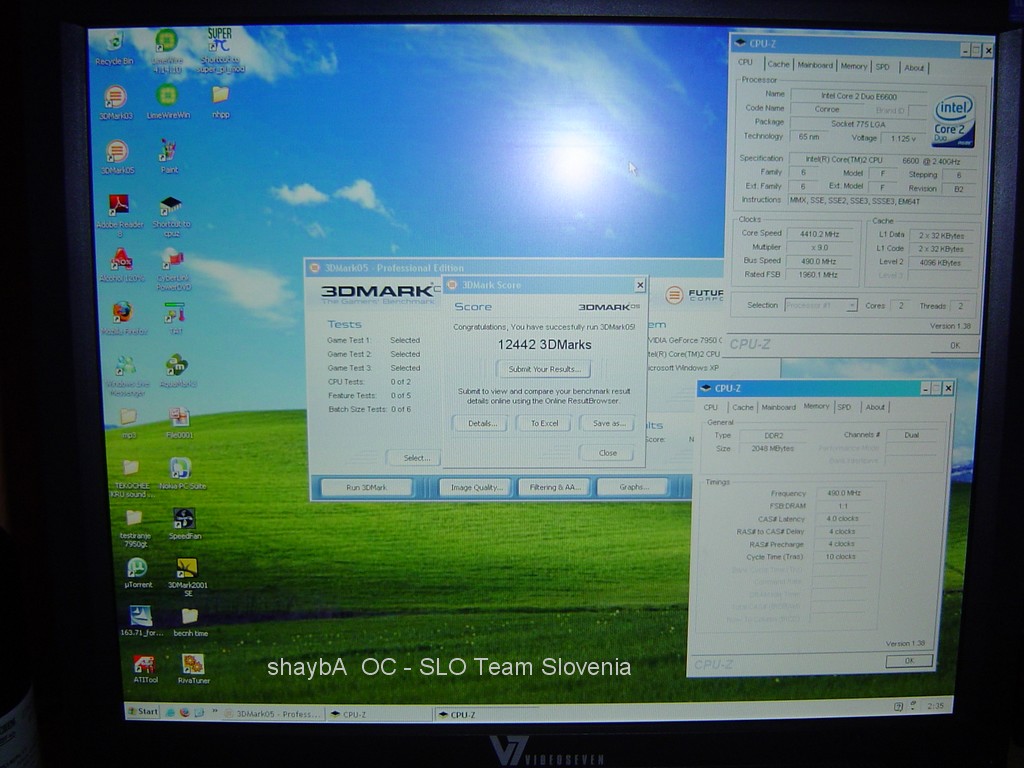1024x768 pixels.
Task: Launch the Mozilla Firefox desktop shortcut
Action: (x=123, y=318)
